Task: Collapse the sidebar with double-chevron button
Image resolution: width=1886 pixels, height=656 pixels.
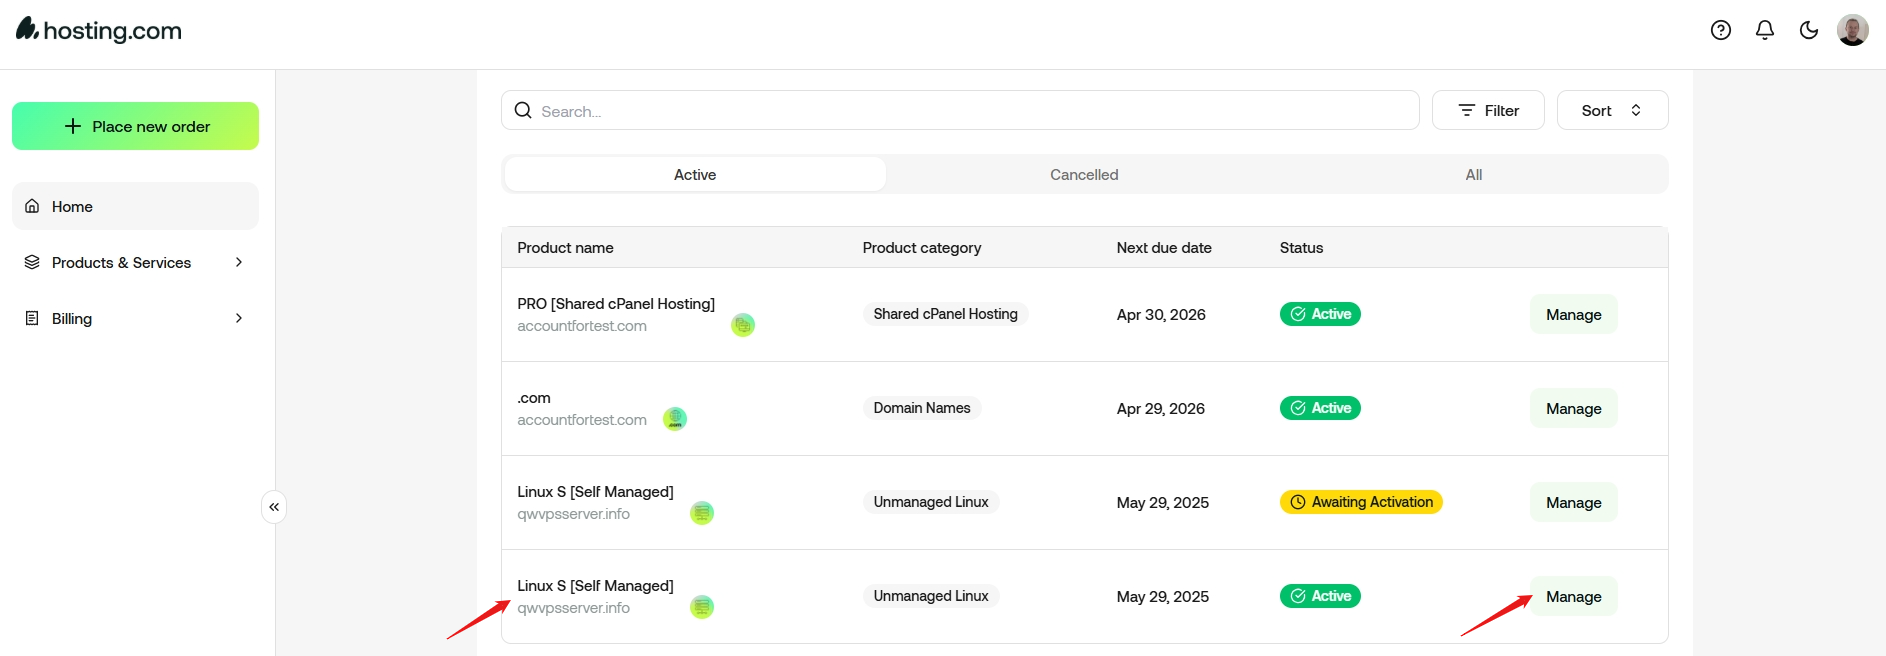Action: [274, 507]
